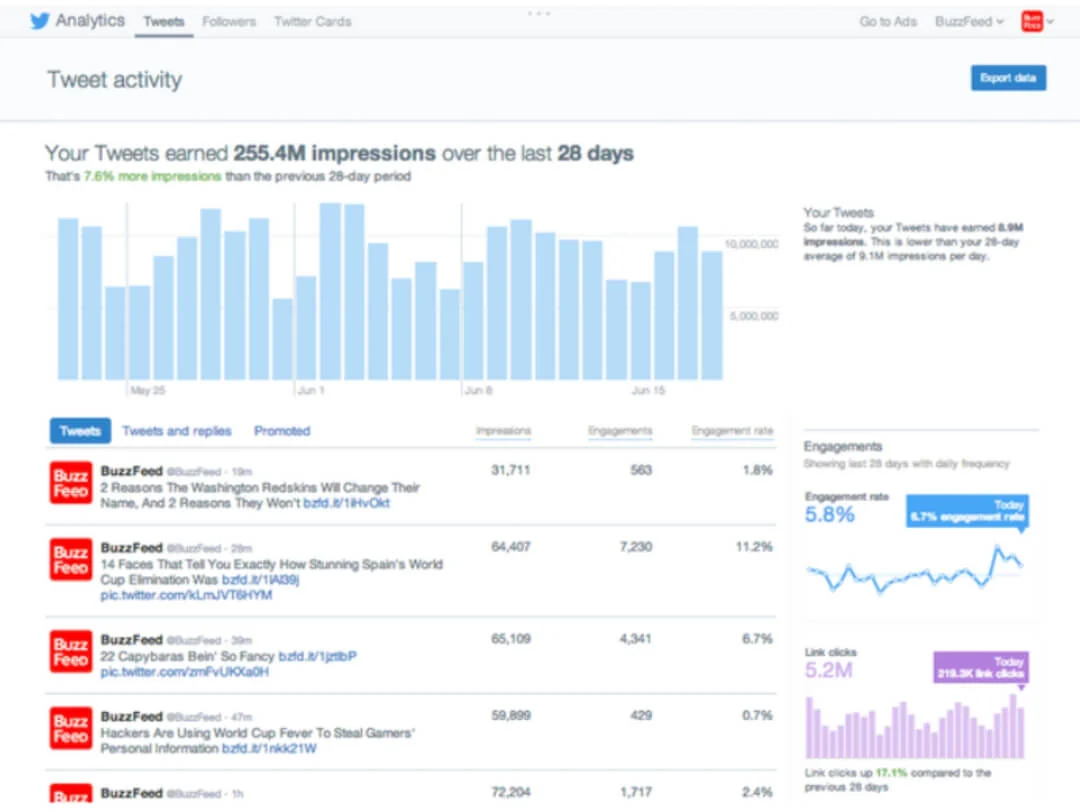The height and width of the screenshot is (812, 1080).
Task: Open the pic.twitter.com/kLmJVT6HYM link
Action: tap(187, 594)
